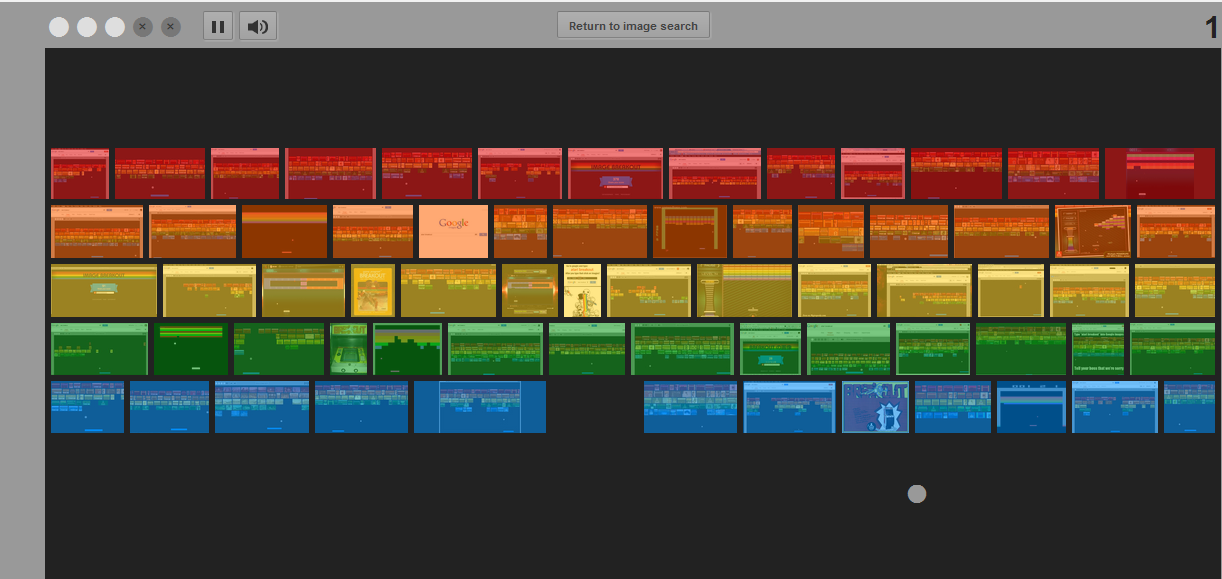Hit the large red brick ending the top row

1160,172
